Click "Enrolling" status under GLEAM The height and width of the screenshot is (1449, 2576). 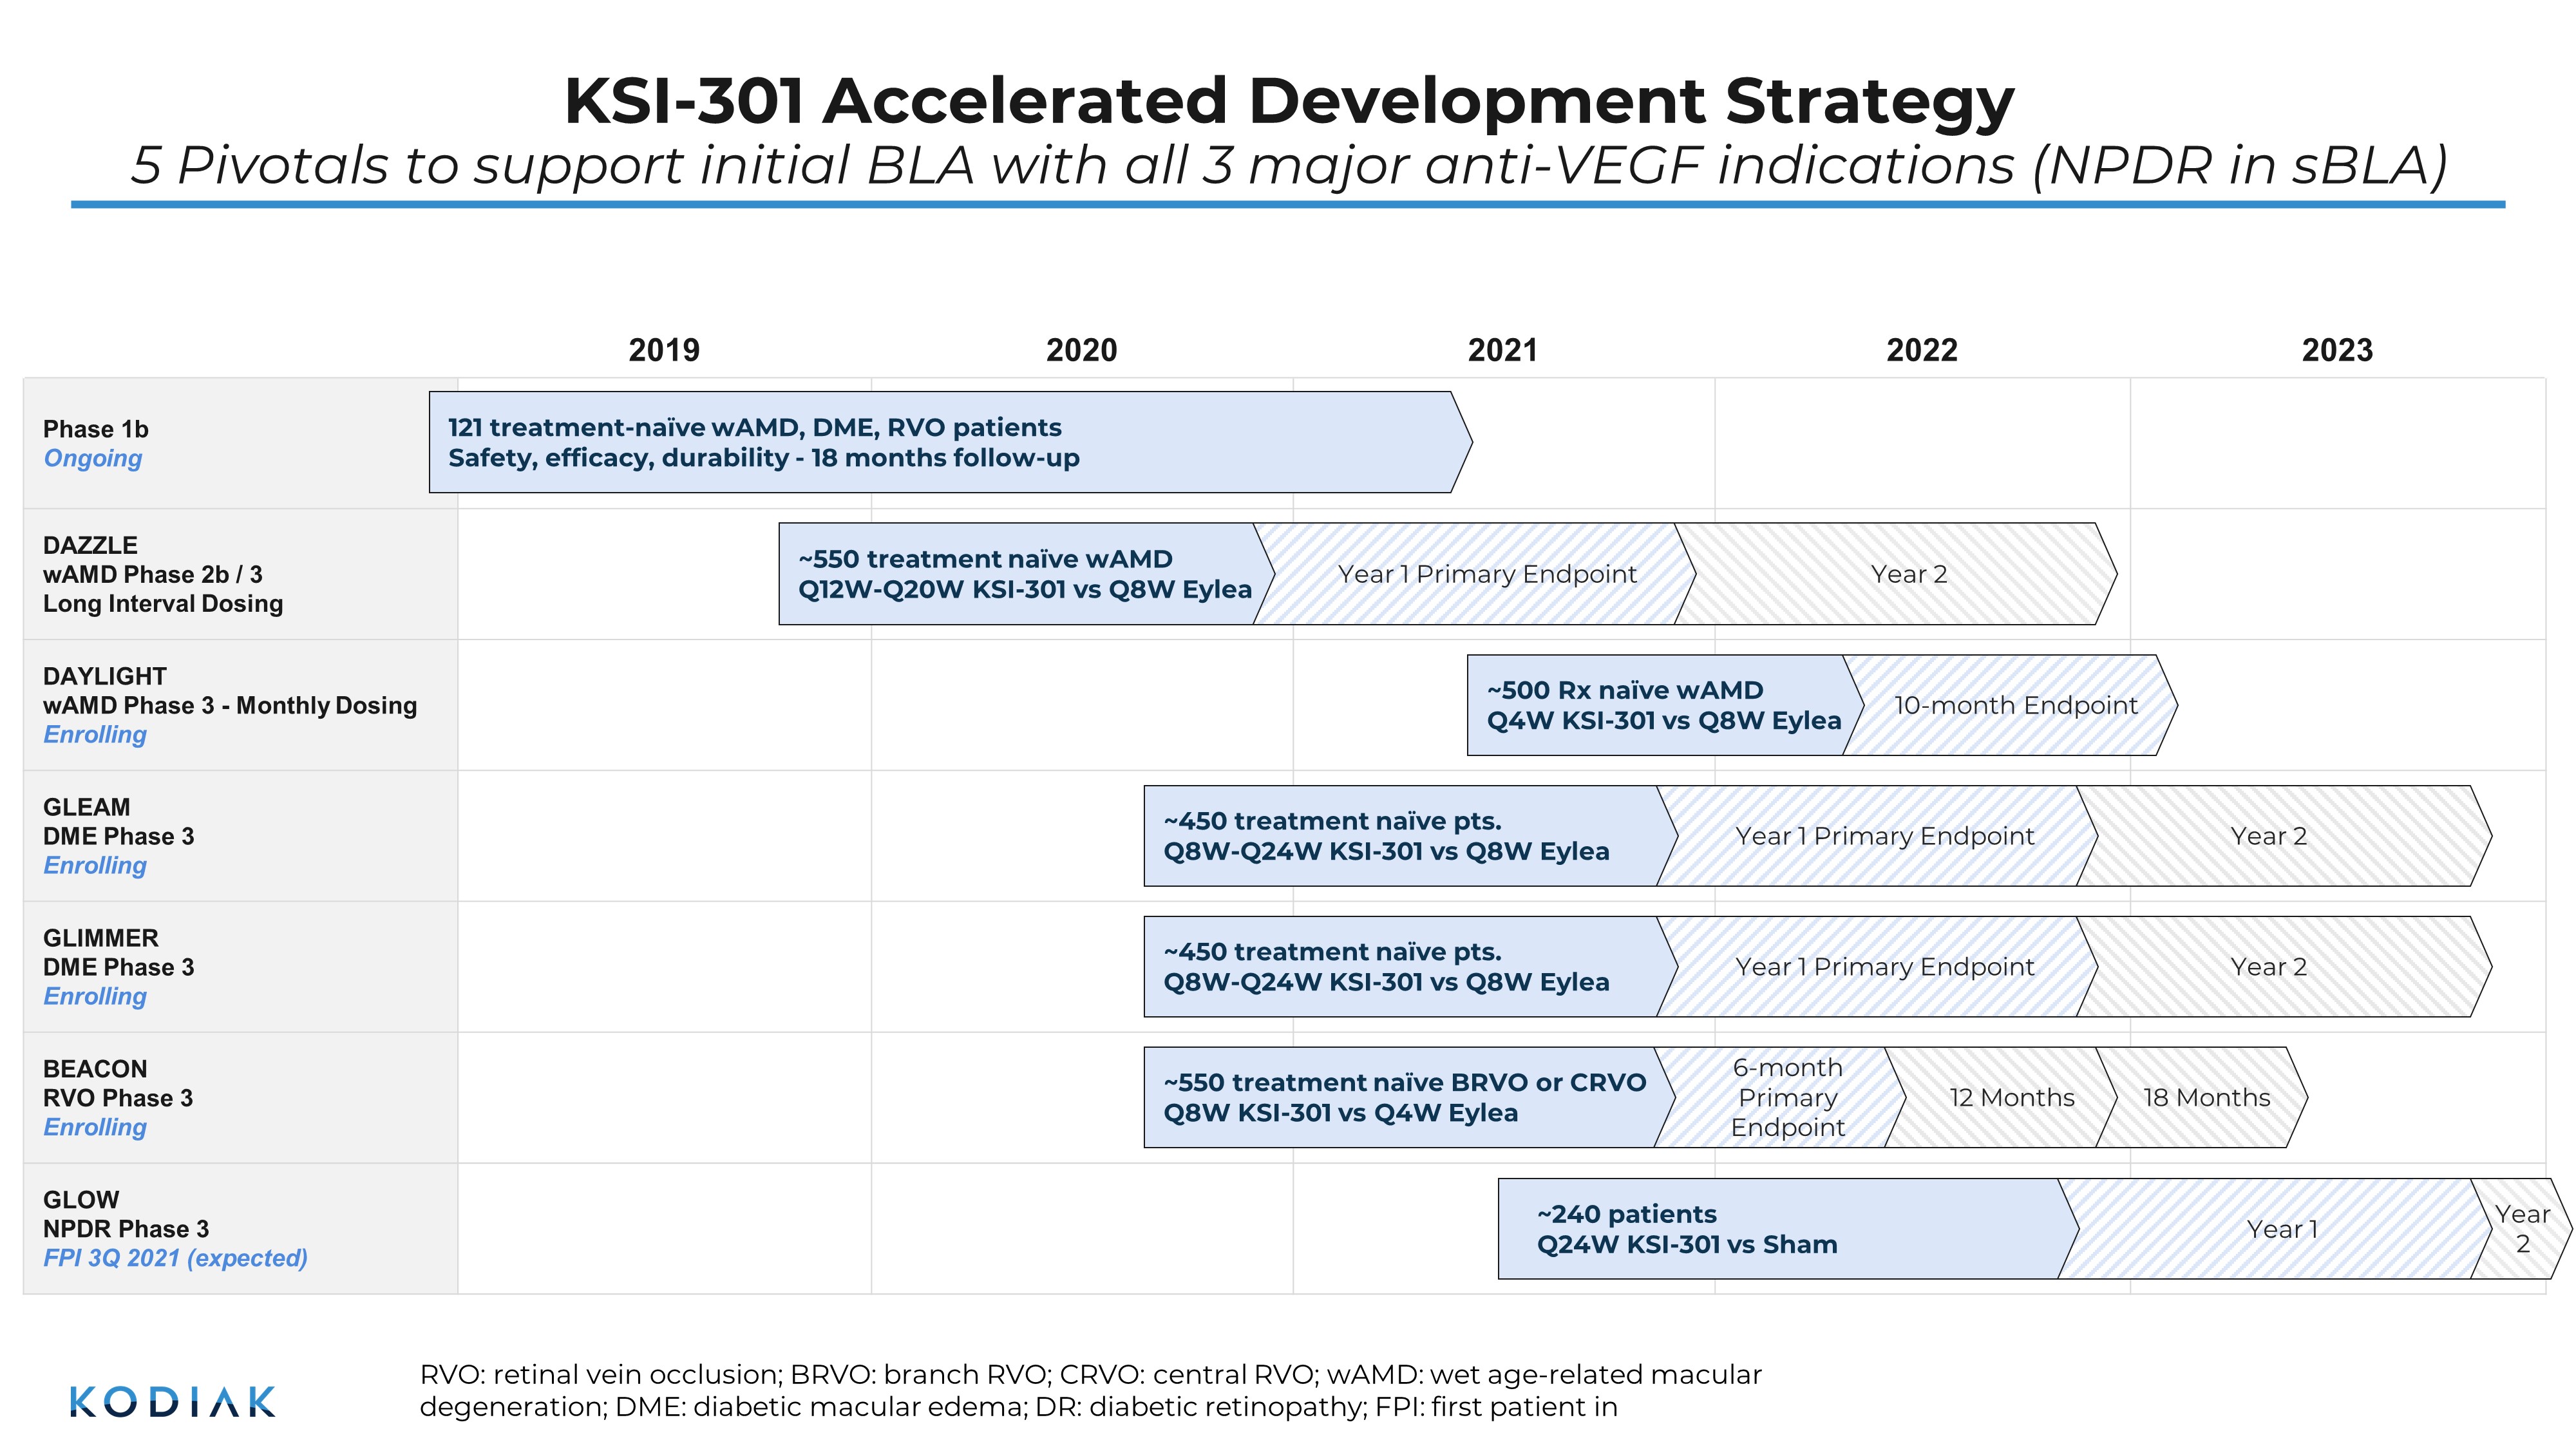95,865
